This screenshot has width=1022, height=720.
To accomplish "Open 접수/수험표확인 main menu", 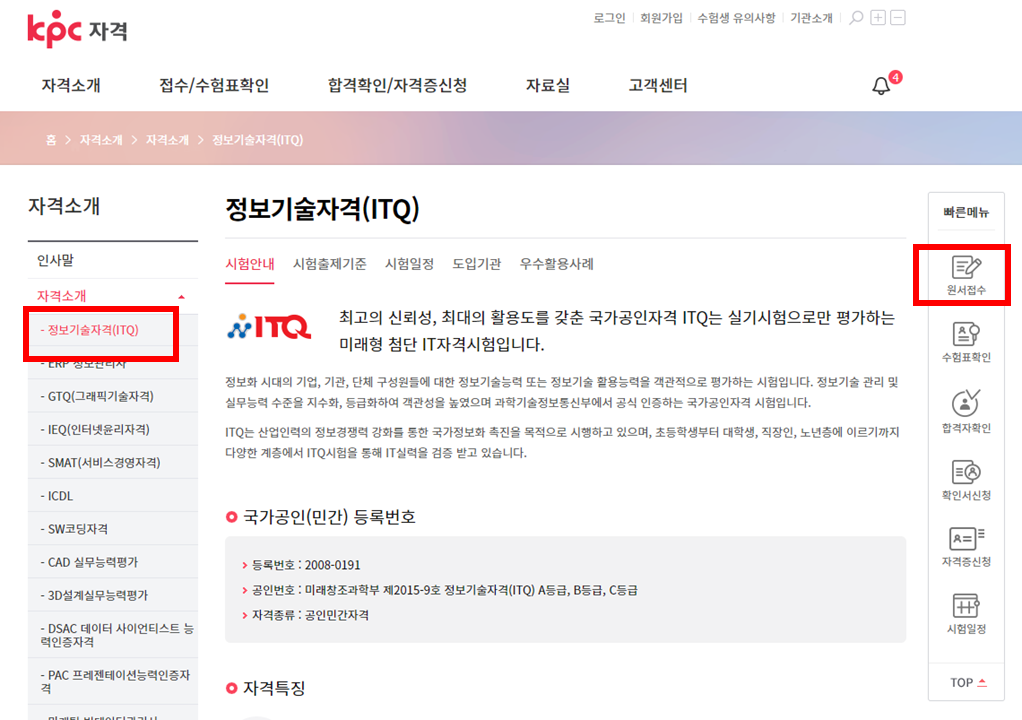I will [214, 85].
